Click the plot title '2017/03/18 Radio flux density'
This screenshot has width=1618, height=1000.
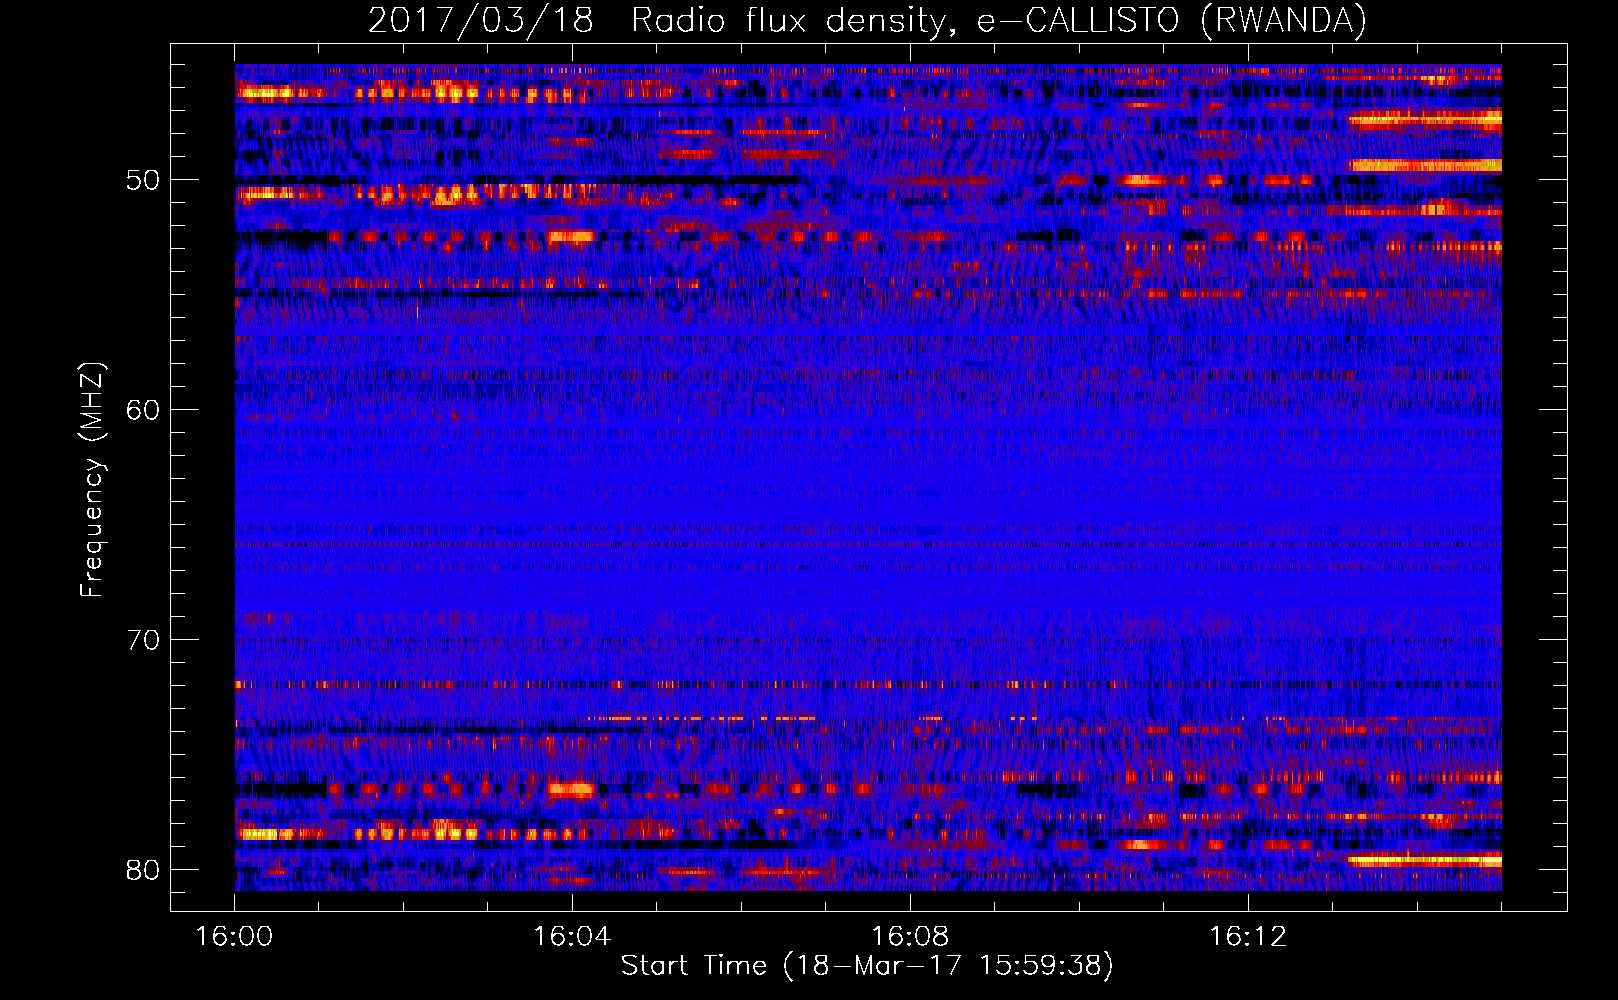[867, 21]
